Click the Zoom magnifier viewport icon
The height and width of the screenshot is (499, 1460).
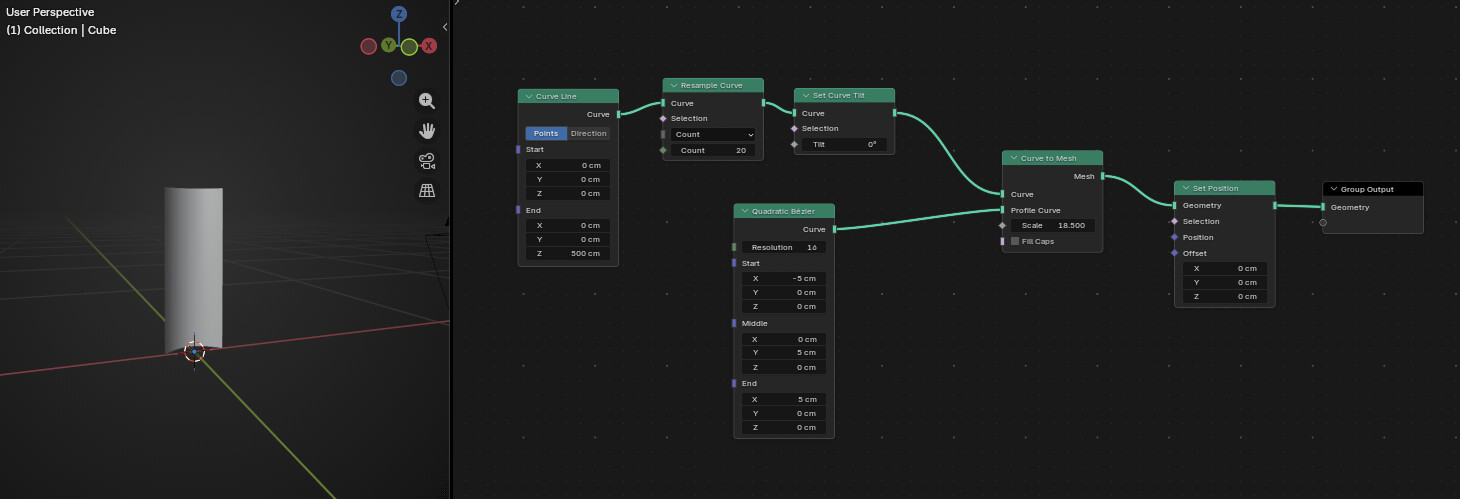(x=427, y=100)
